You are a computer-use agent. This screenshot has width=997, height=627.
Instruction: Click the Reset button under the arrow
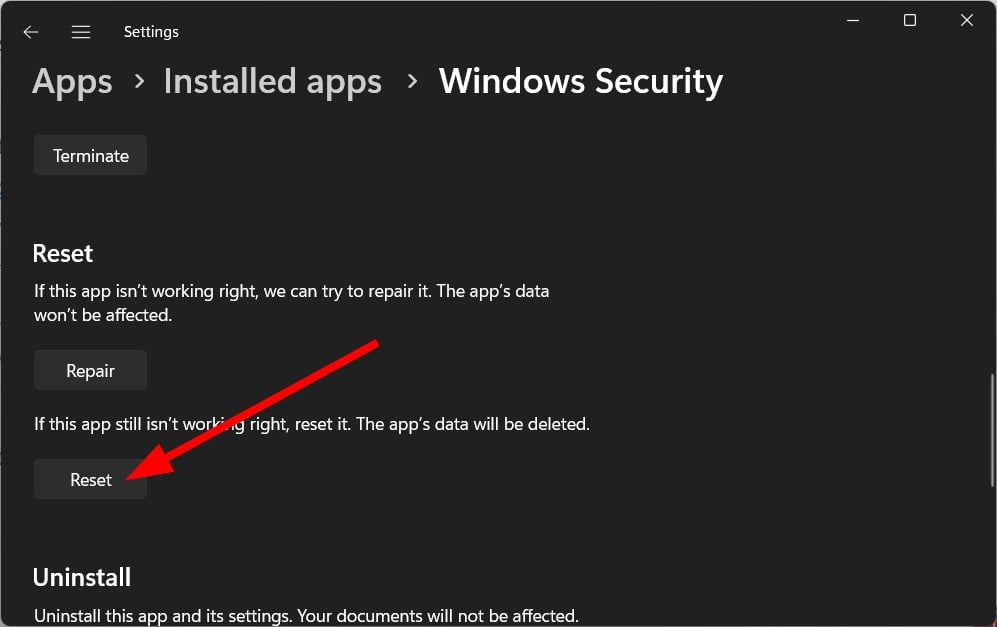coord(90,479)
